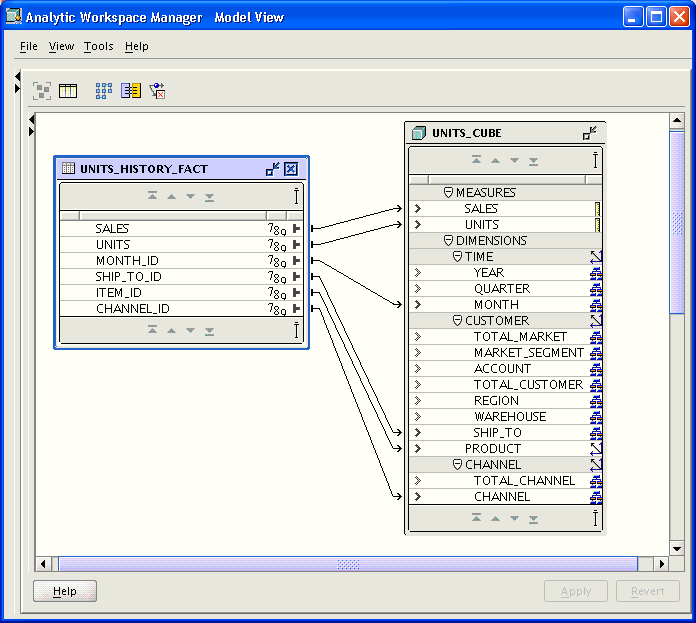696x623 pixels.
Task: Collapse the UNITS_HISTORY_FACT table window
Action: (x=273, y=169)
